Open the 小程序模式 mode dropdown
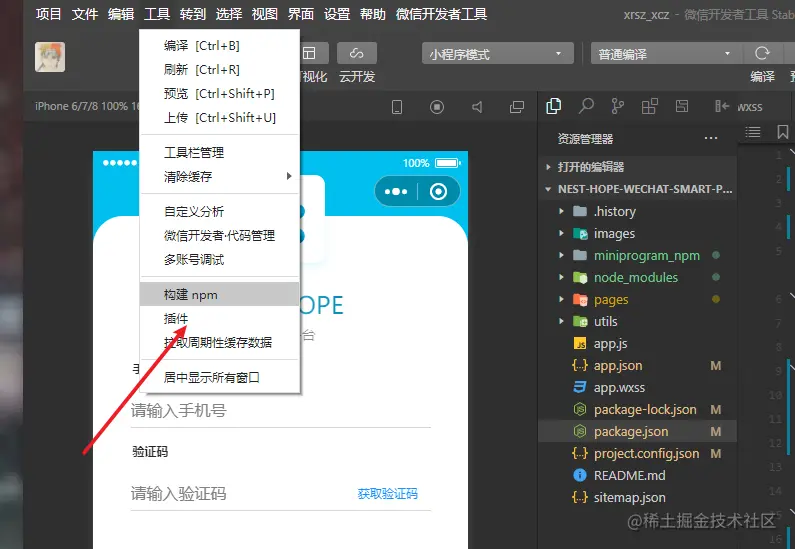This screenshot has height=549, width=795. [x=497, y=54]
